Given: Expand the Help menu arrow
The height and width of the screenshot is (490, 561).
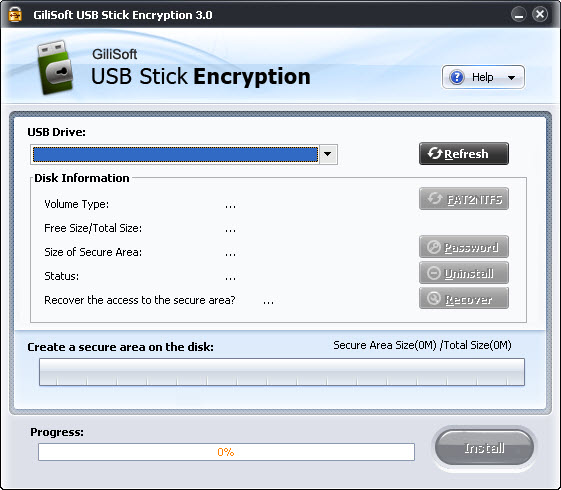Looking at the screenshot, I should click(x=512, y=78).
